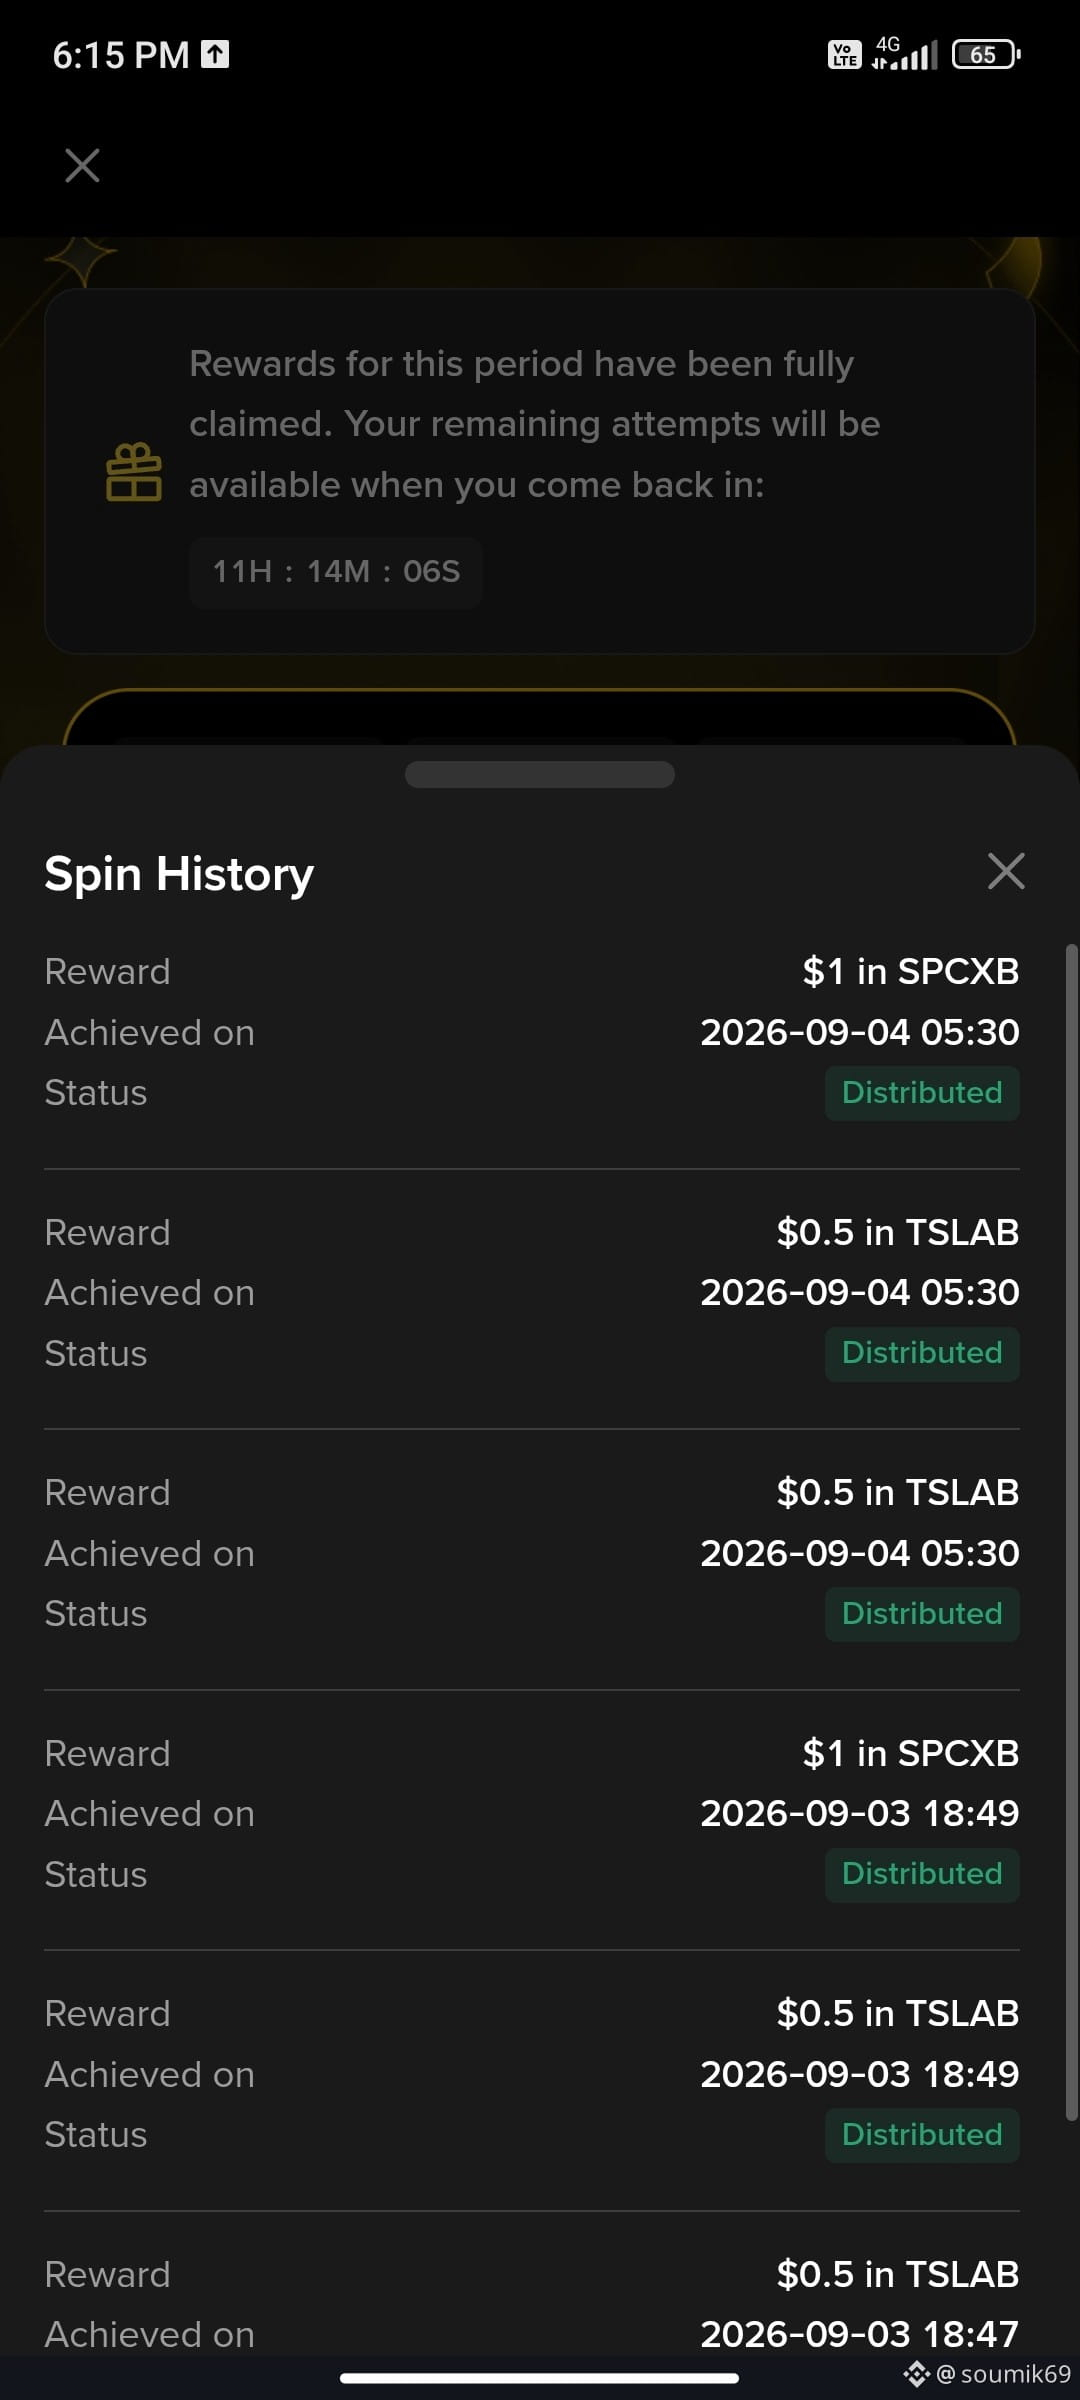Tap the first Distributed status badge
Screen dimensions: 1080x2400
[922, 1093]
